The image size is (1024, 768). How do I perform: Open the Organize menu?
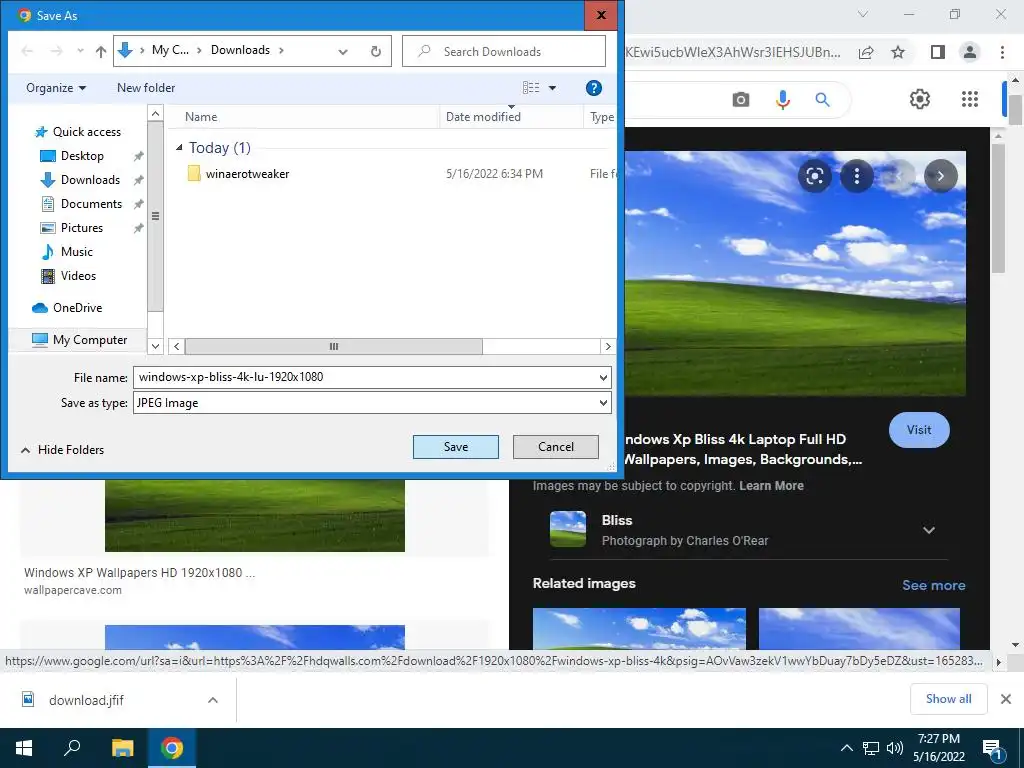pos(56,88)
